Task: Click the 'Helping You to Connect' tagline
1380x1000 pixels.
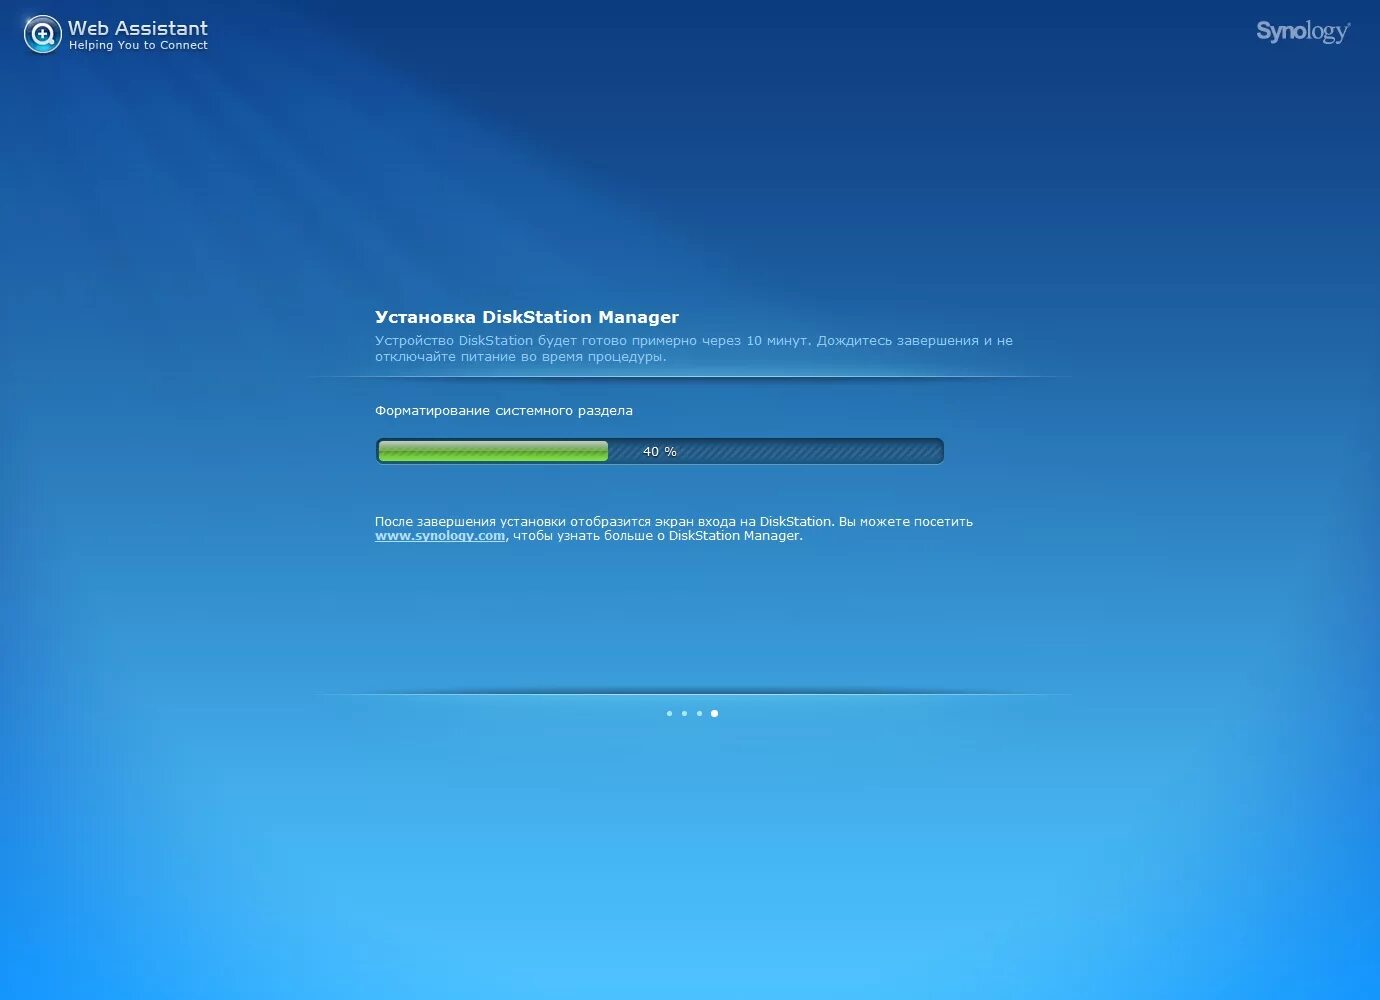Action: click(138, 45)
